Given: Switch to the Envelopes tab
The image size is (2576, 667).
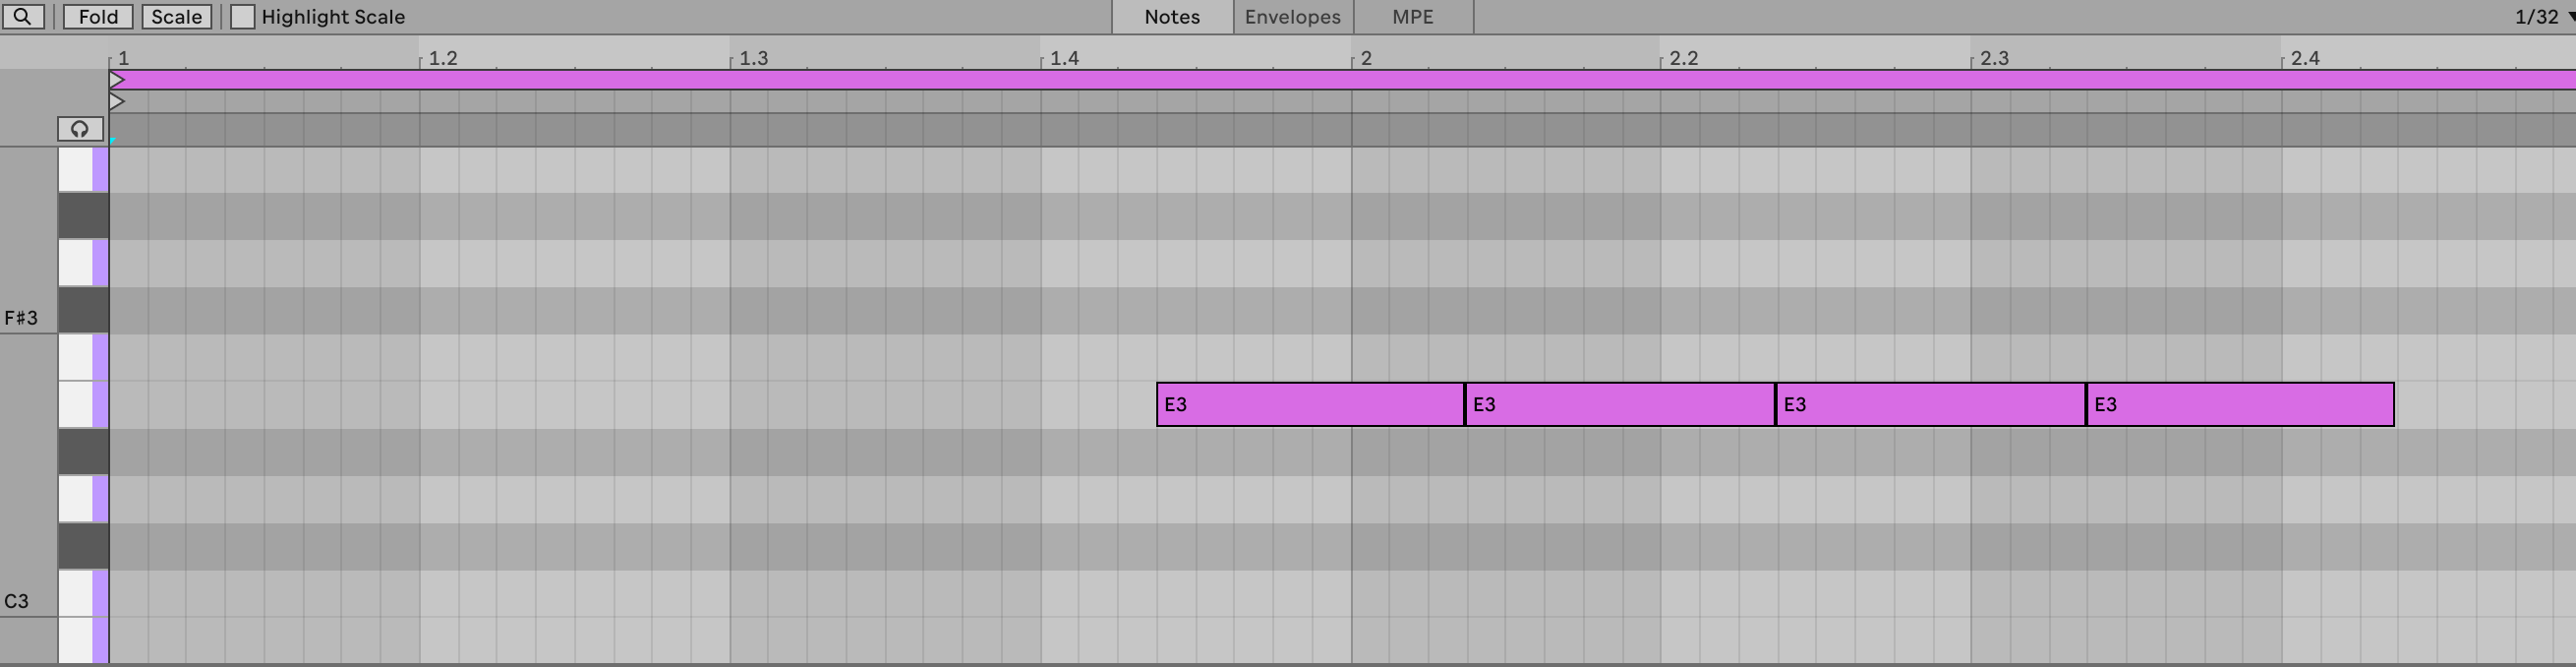Looking at the screenshot, I should coord(1292,17).
